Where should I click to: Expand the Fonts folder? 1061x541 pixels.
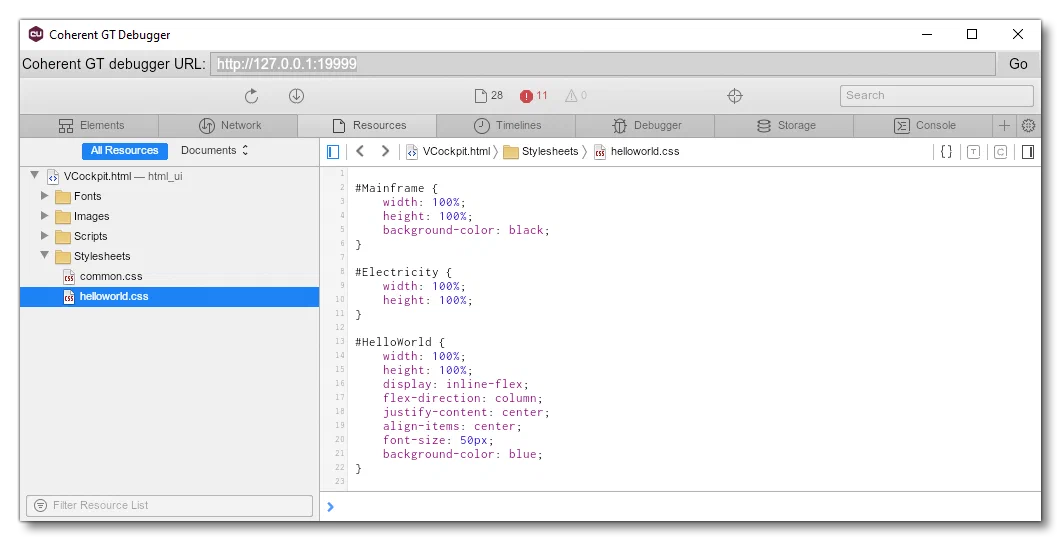[x=45, y=196]
